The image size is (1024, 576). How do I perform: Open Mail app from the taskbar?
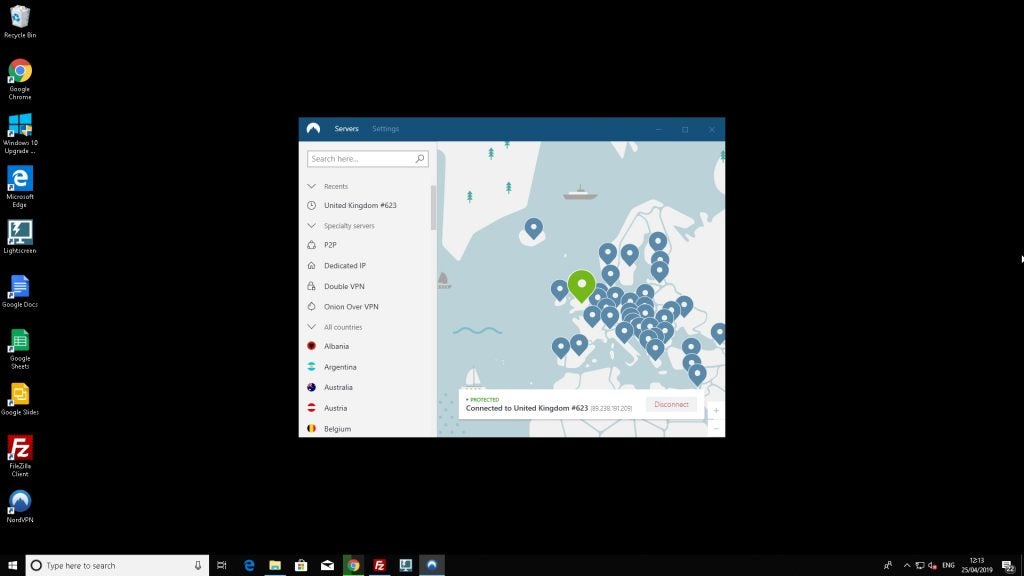click(327, 565)
